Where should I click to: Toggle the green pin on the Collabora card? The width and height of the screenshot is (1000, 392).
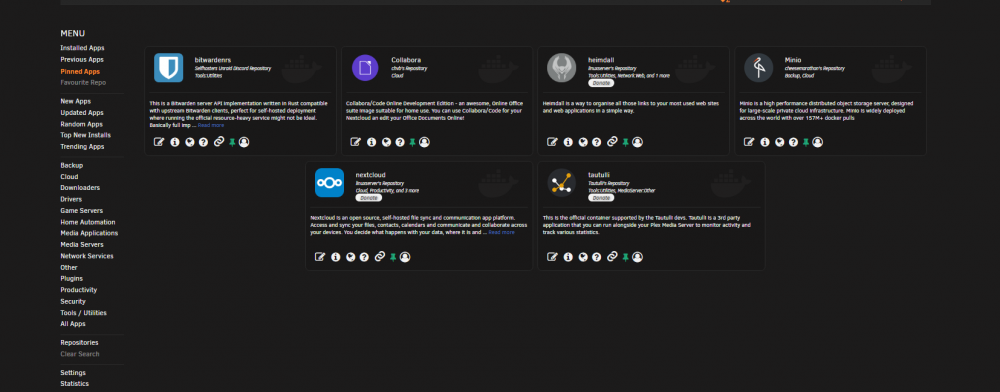click(x=413, y=143)
